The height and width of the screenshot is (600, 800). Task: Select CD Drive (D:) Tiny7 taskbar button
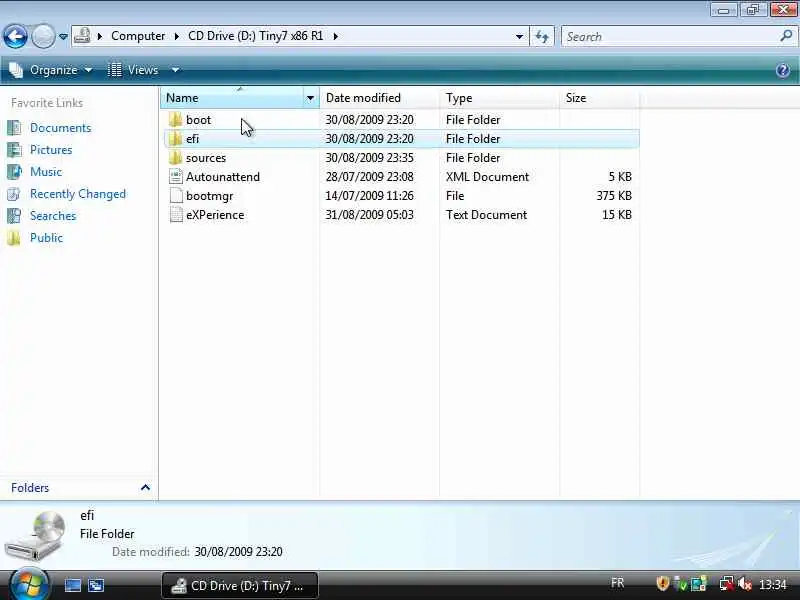tap(240, 586)
